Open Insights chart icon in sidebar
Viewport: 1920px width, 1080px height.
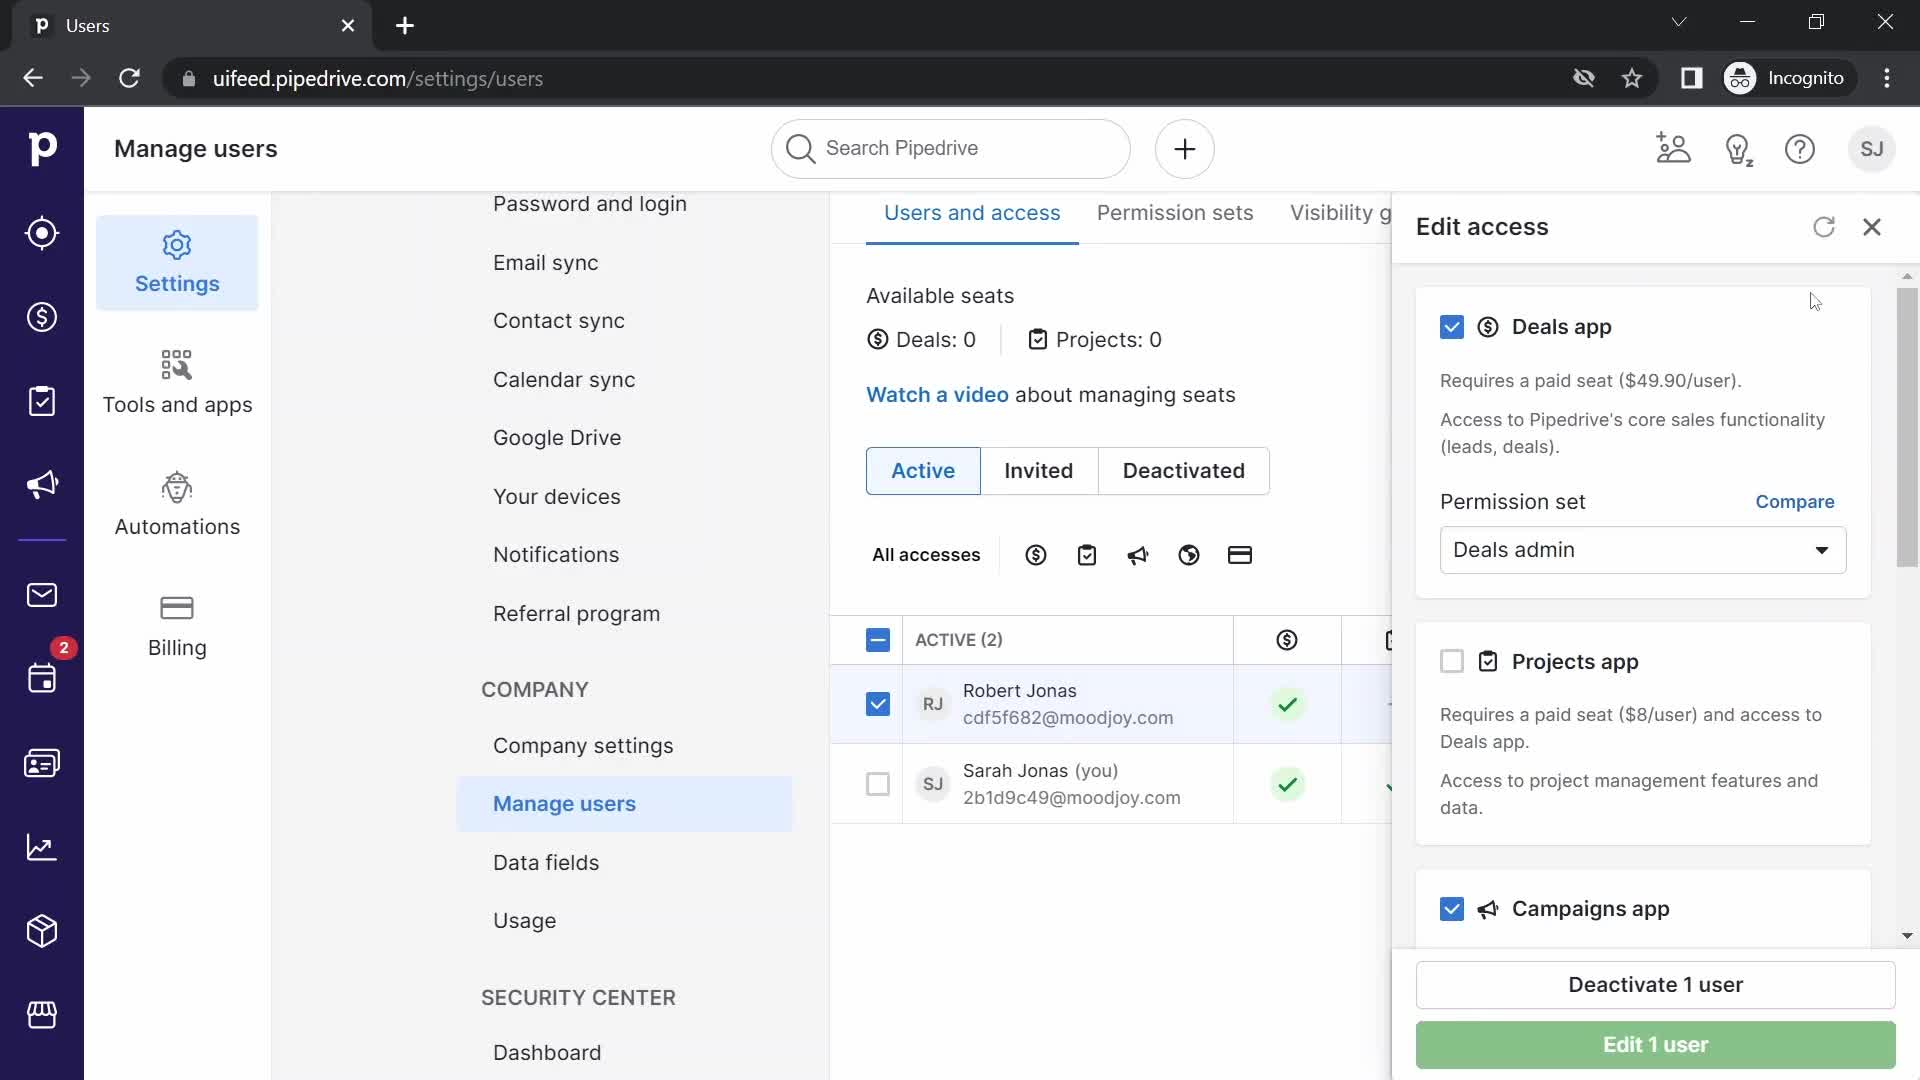tap(42, 847)
